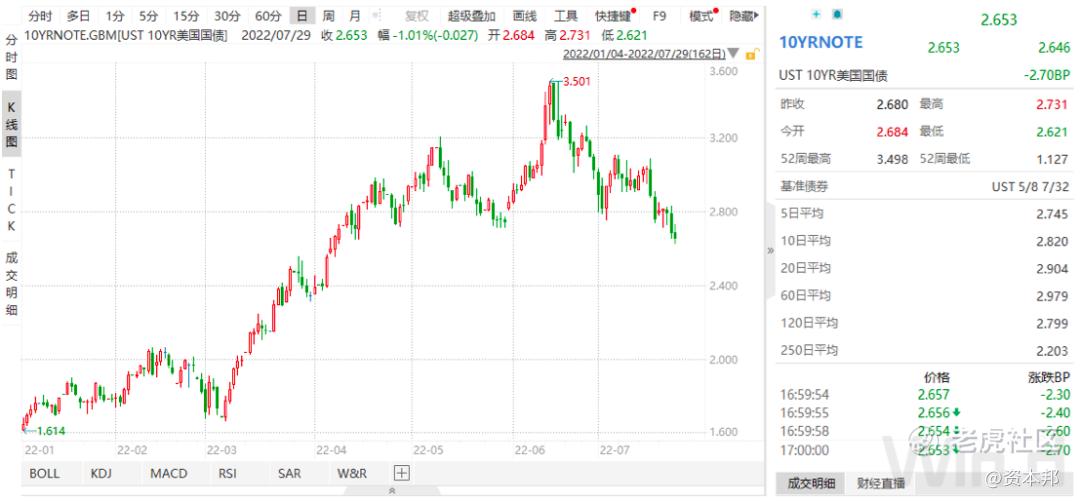Click the small icon left of 复权
Viewport: 1080px width, 503px height.
pos(376,16)
